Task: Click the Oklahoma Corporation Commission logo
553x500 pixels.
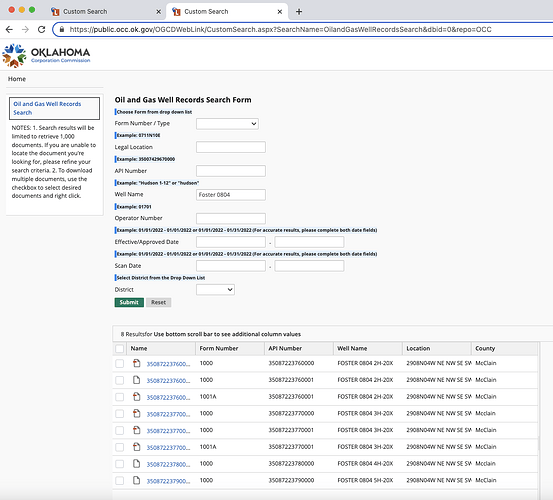Action: click(46, 56)
